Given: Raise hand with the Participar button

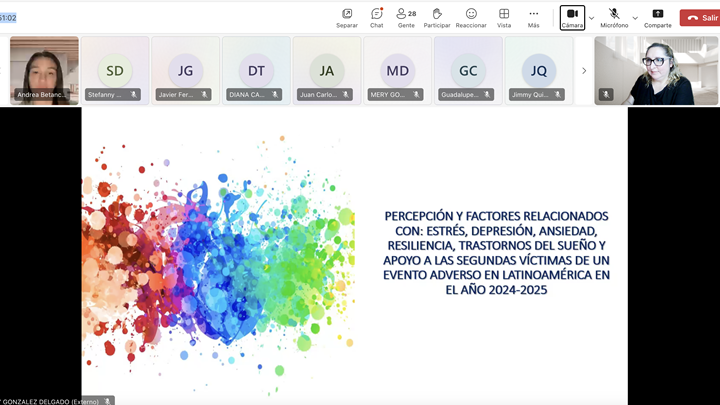Looking at the screenshot, I should [437, 15].
